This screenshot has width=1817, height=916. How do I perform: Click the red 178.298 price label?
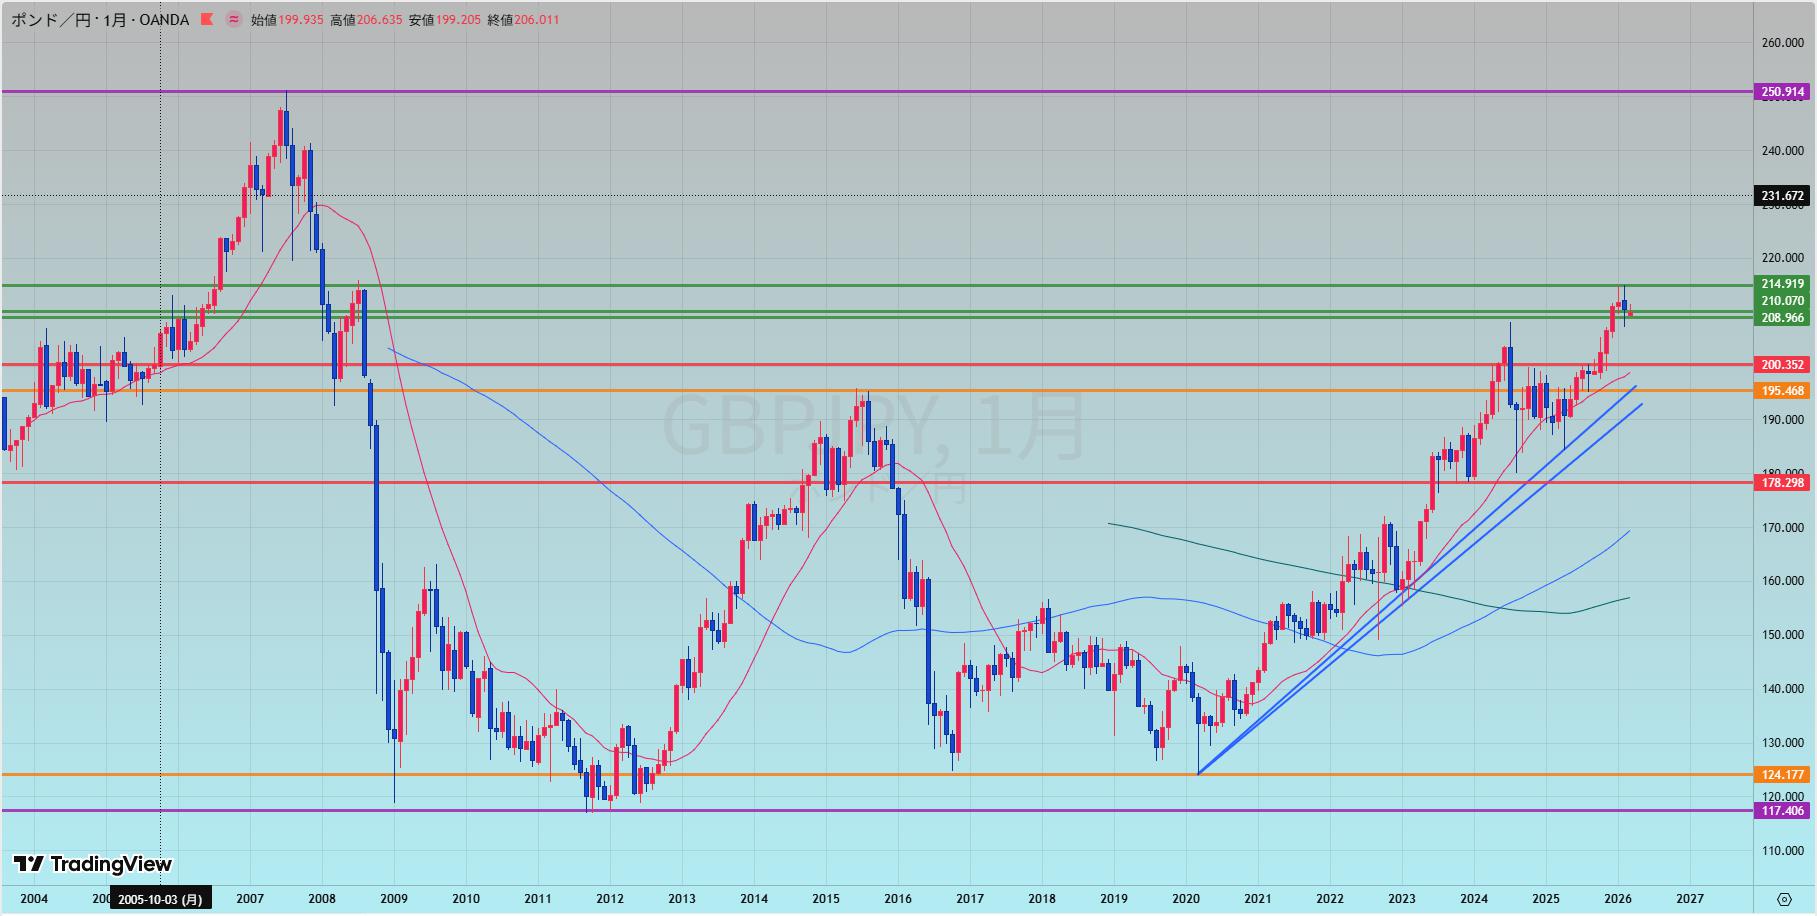tap(1782, 483)
